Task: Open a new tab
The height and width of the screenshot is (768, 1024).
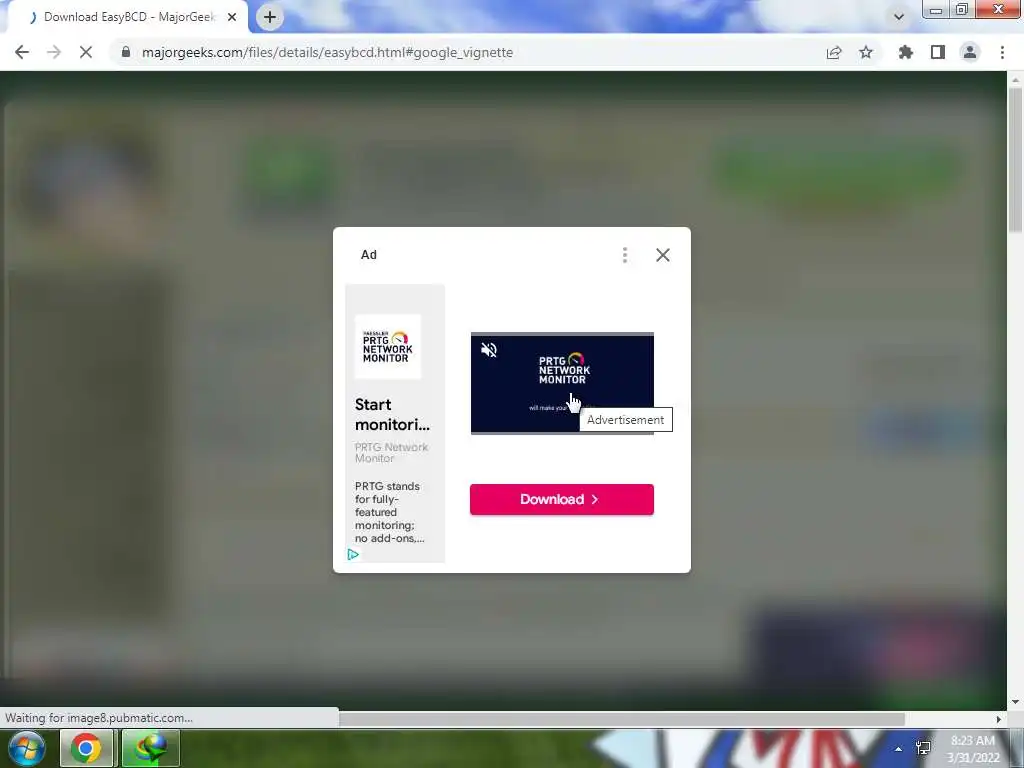Action: [x=270, y=17]
